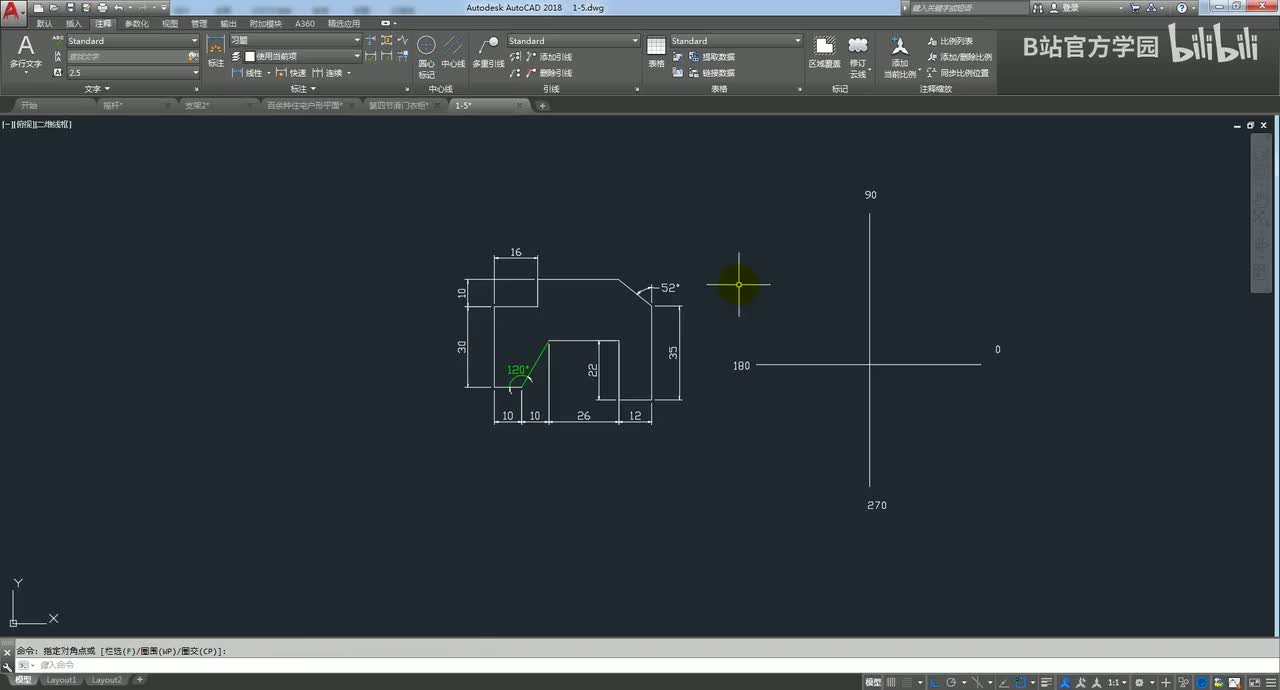Viewport: 1280px width, 690px height.
Task: Click 添加当前比例 add current scale
Action: [x=900, y=57]
